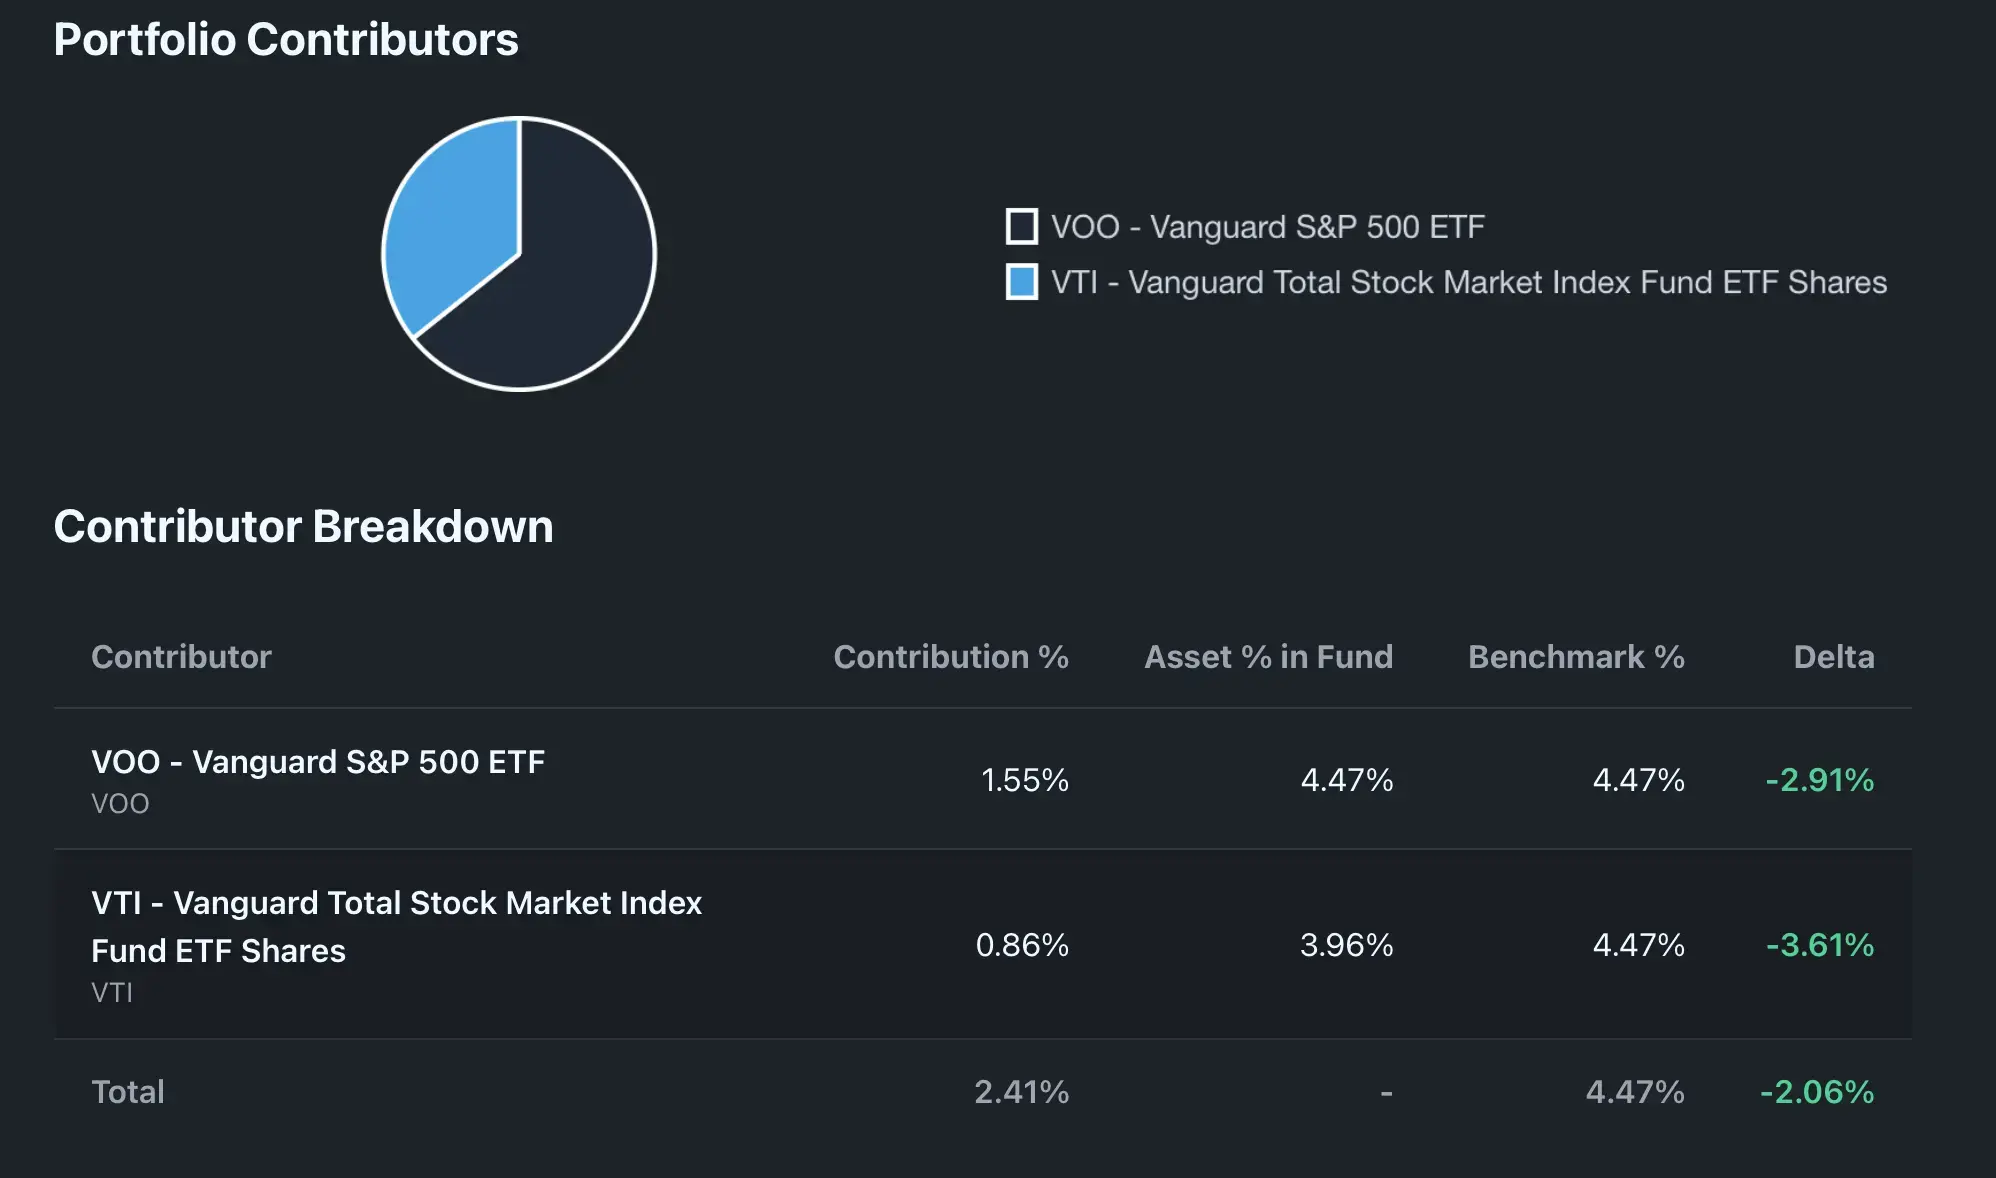Sort by Asset % in Fund header
1996x1178 pixels.
[x=1268, y=657]
